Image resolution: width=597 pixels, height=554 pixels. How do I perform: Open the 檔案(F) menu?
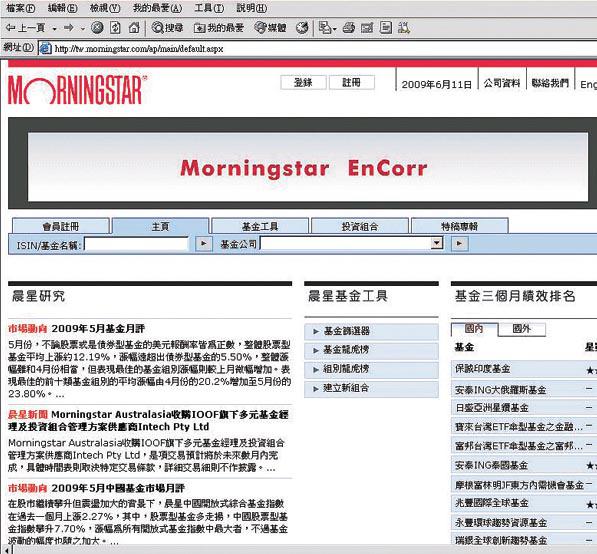click(21, 8)
